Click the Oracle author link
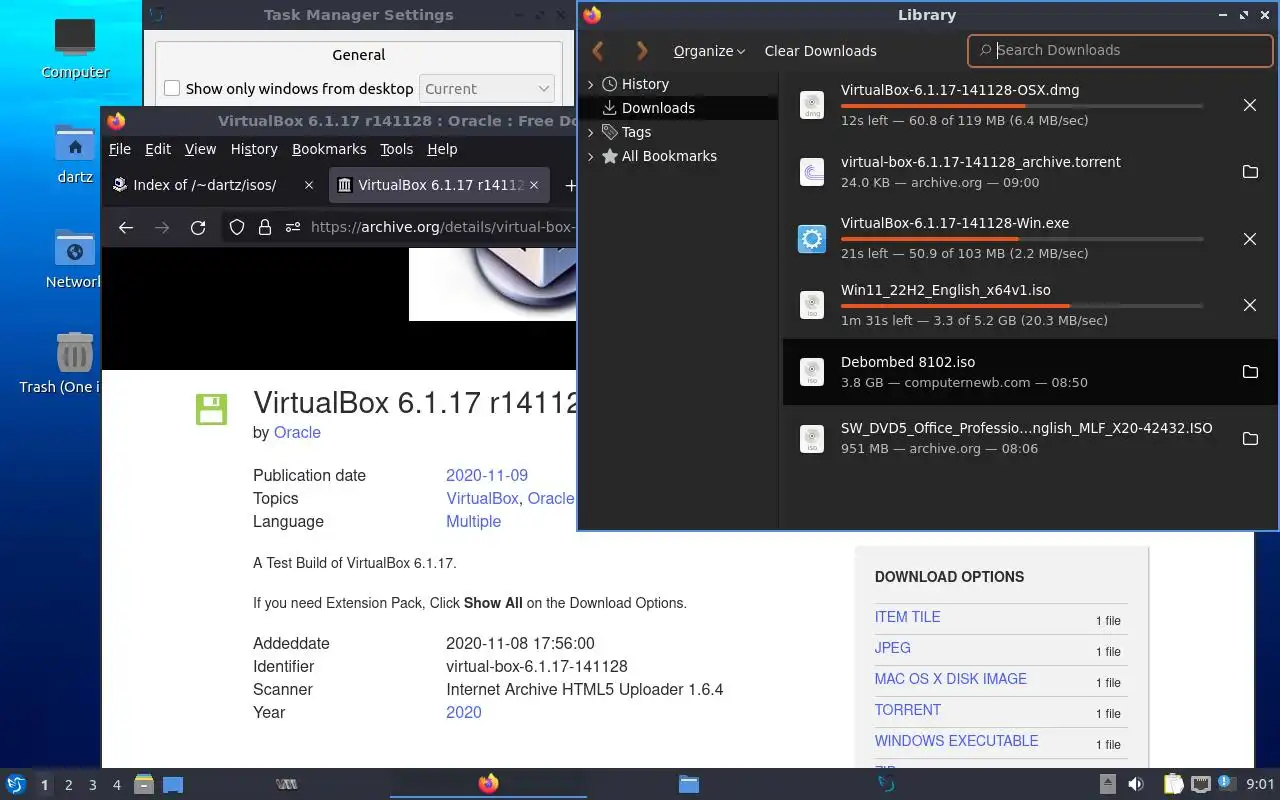Viewport: 1280px width, 800px height. tap(297, 433)
